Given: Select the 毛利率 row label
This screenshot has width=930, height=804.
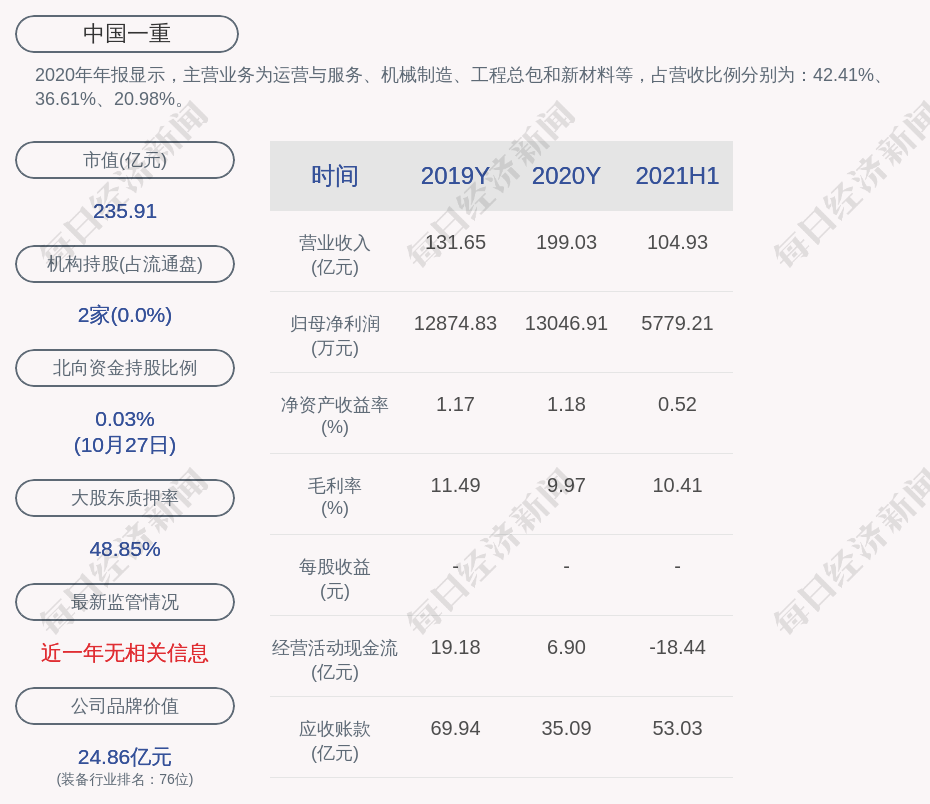Looking at the screenshot, I should pos(335,496).
